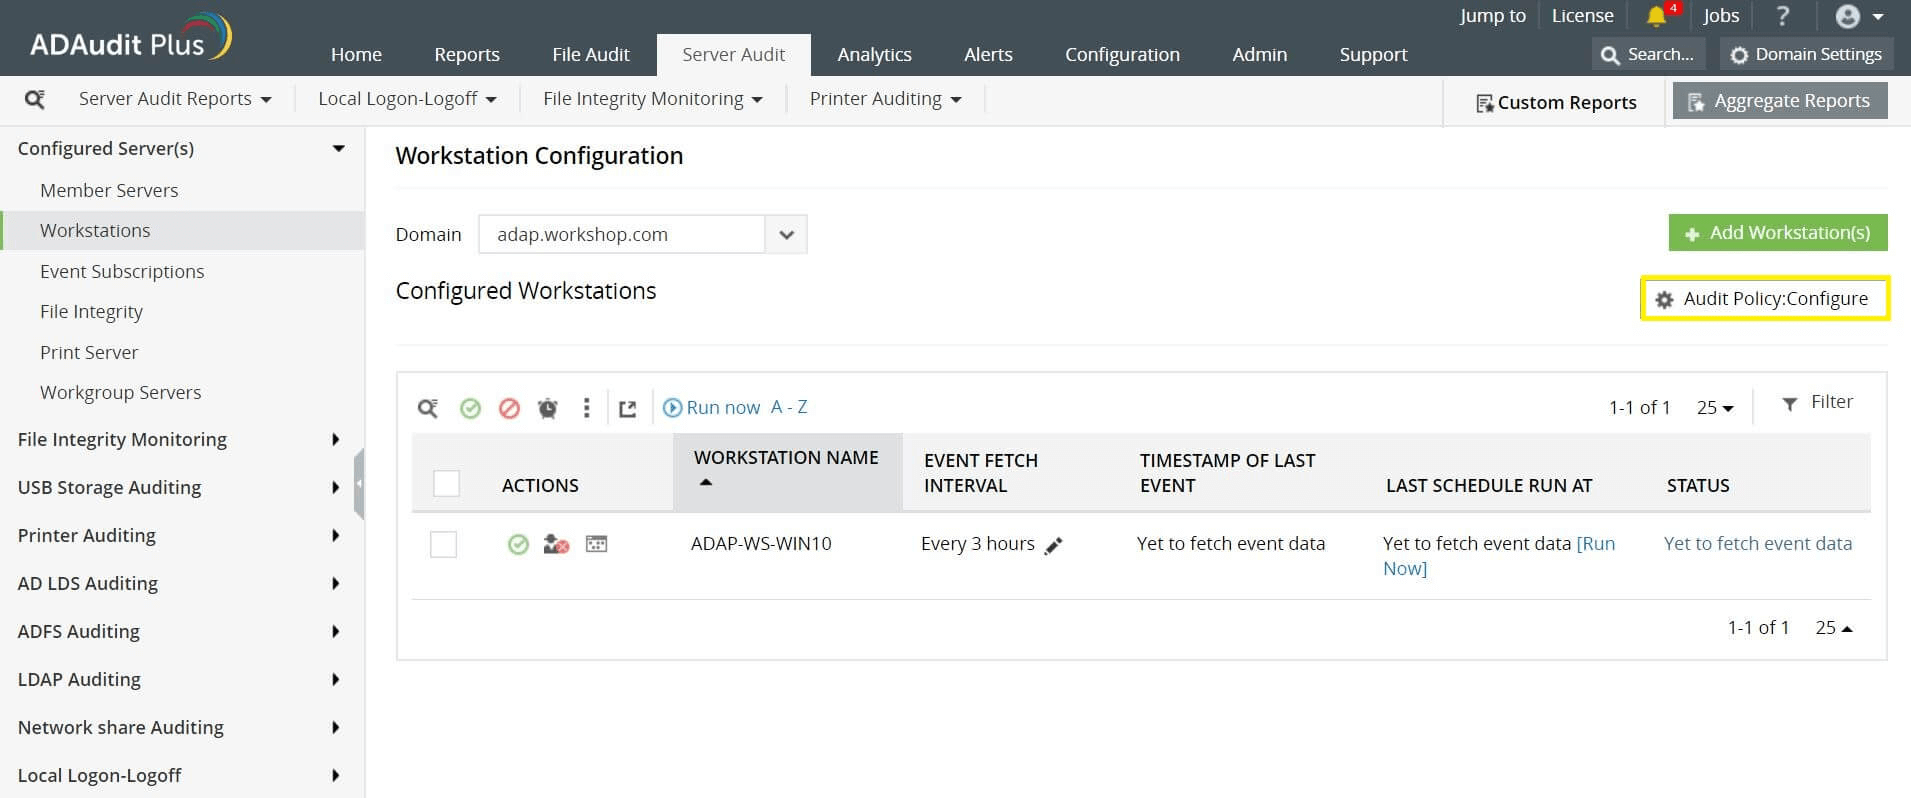The image size is (1911, 798).
Task: Open the Server Audit Reports dropdown
Action: pyautogui.click(x=175, y=99)
